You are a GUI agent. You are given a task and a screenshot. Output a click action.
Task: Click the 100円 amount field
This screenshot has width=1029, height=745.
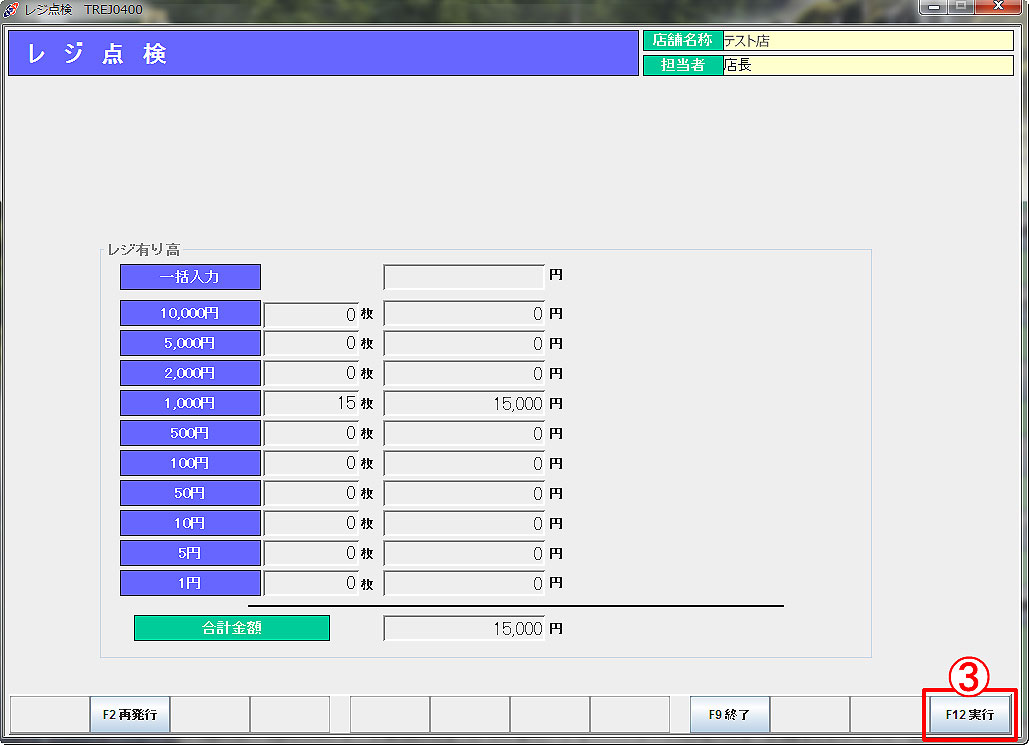[x=464, y=463]
